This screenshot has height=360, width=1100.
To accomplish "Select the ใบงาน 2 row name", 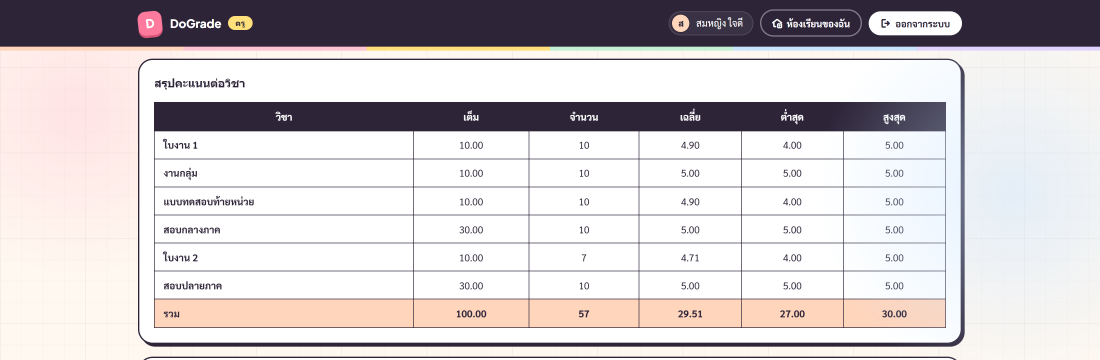I will coord(180,258).
